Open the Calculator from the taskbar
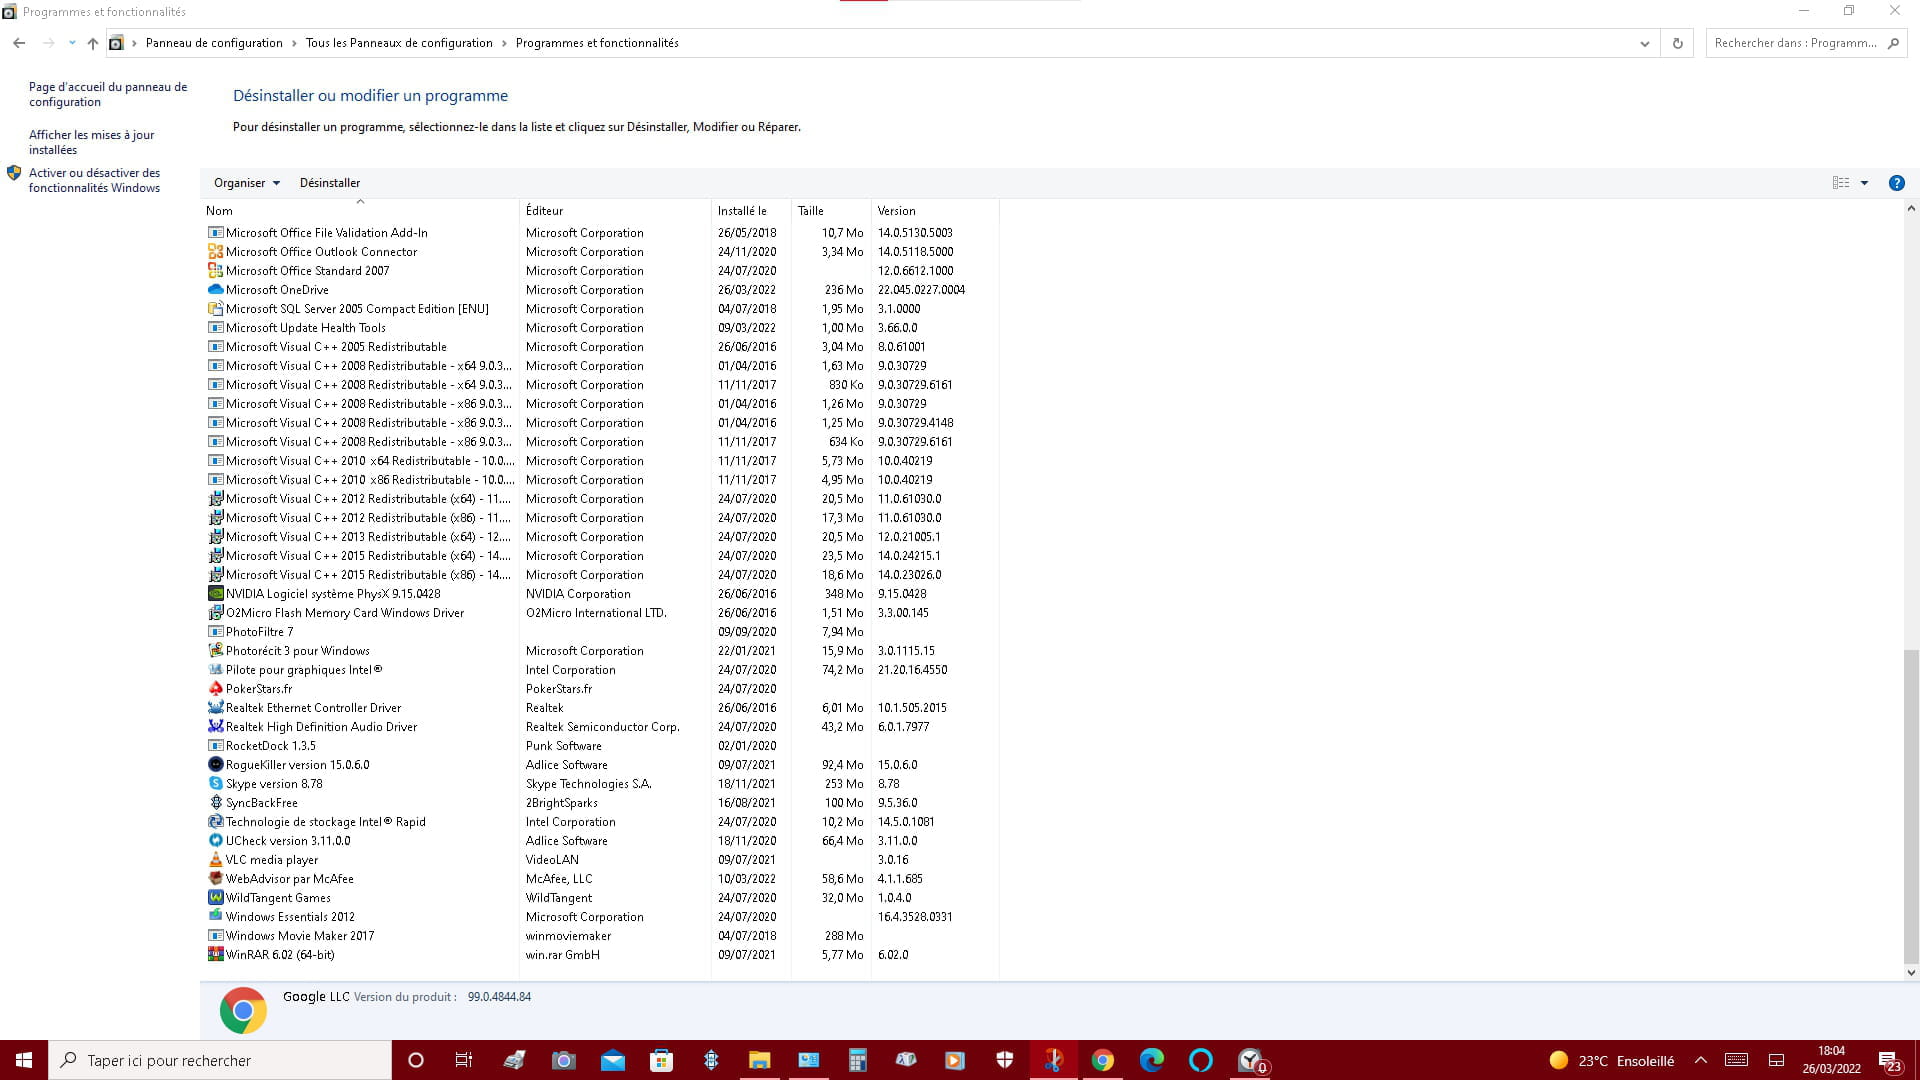The height and width of the screenshot is (1080, 1920). click(x=857, y=1060)
